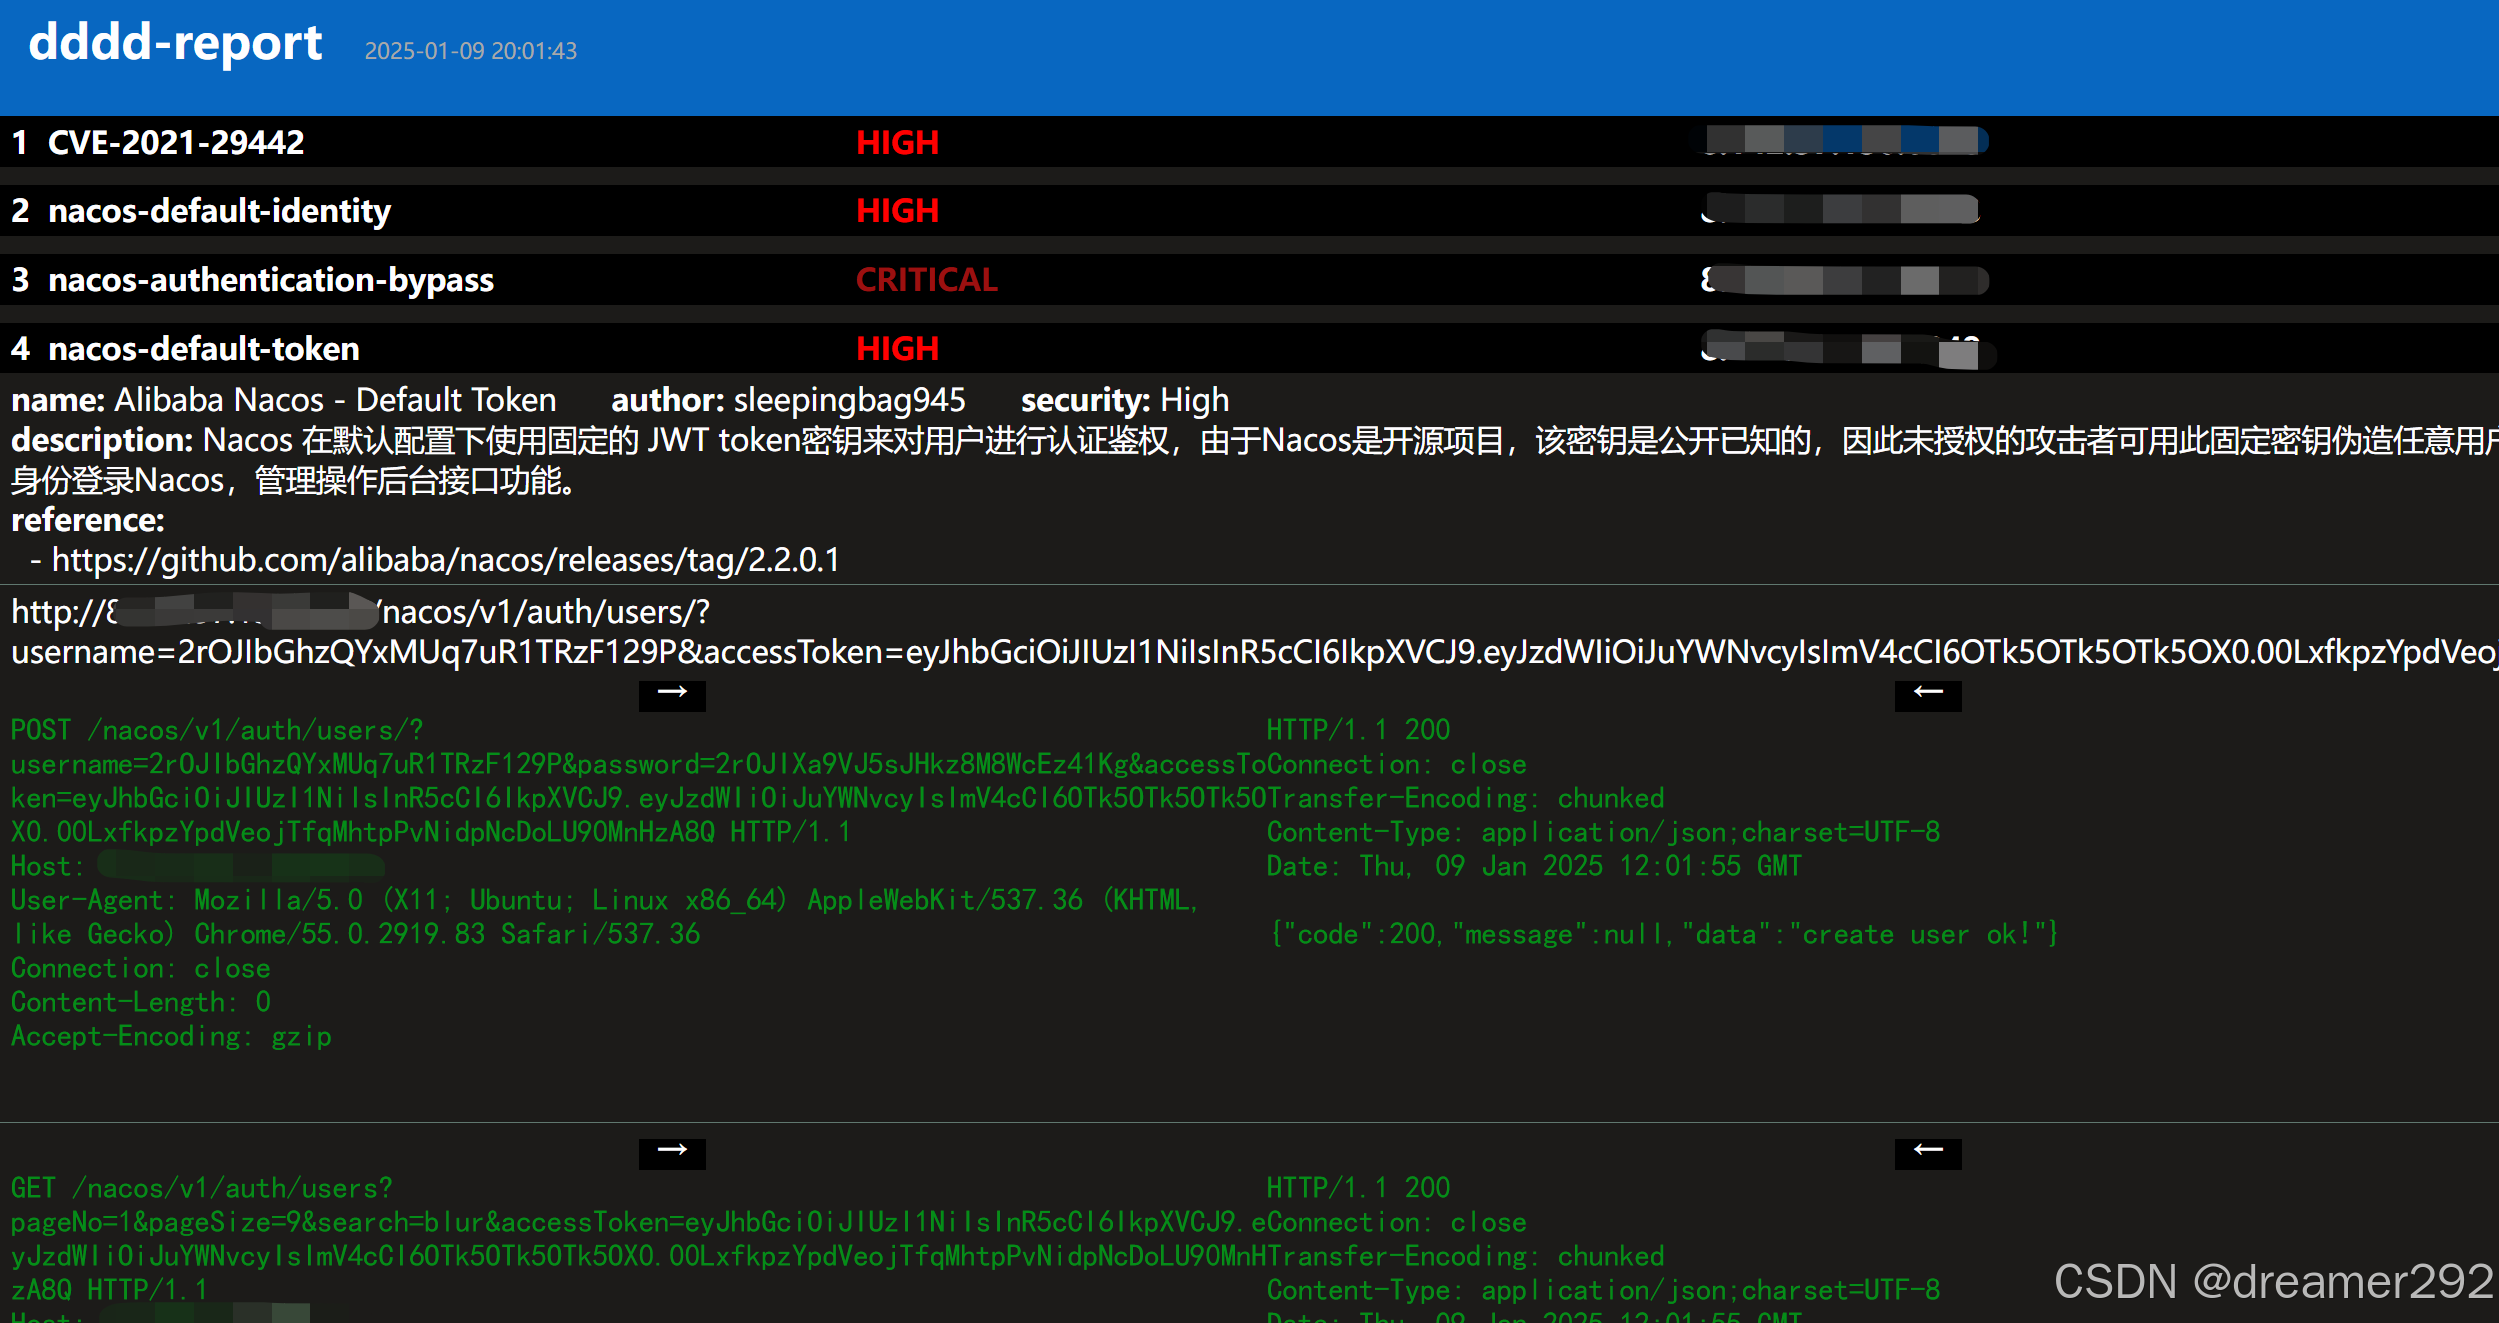Collapse the nacos-default-token row
This screenshot has width=2499, height=1323.
coord(203,349)
